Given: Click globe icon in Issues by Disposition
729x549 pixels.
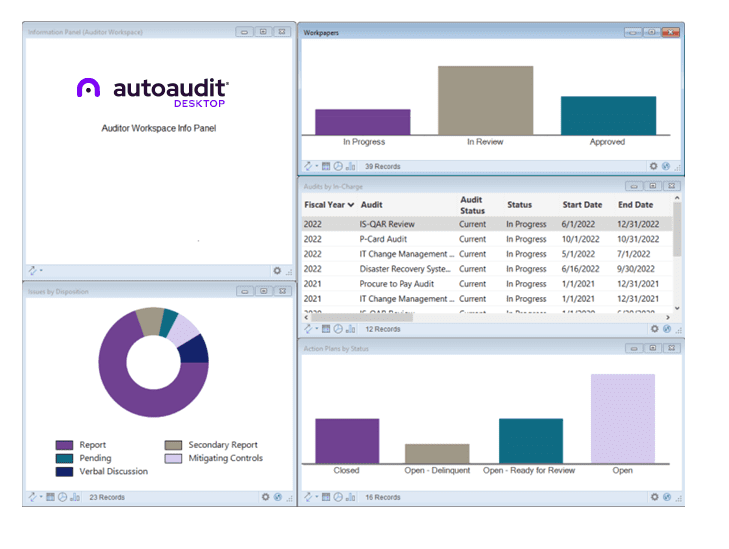Looking at the screenshot, I should coord(278,497).
